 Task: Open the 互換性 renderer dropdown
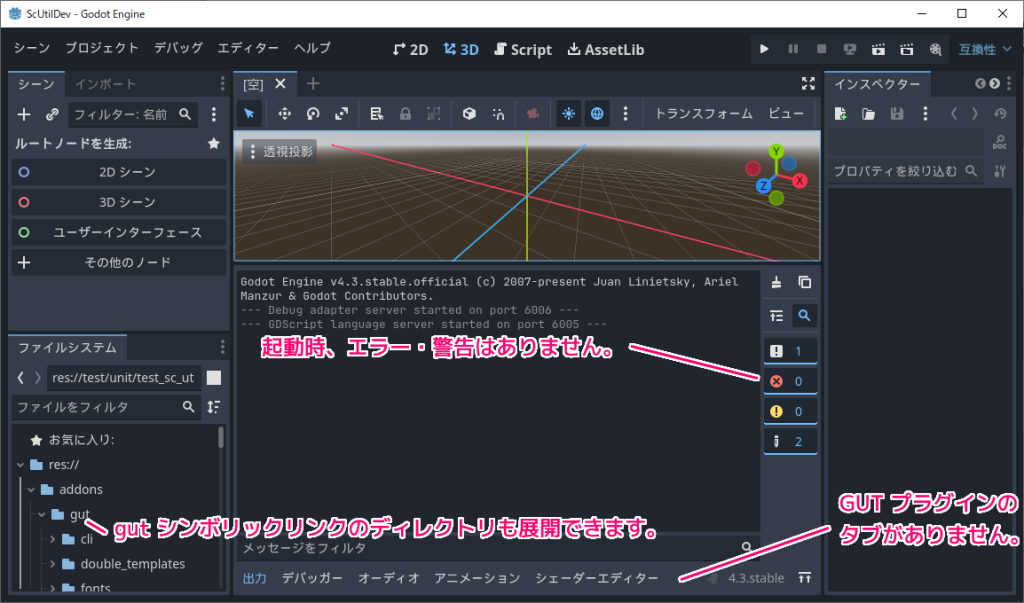coord(984,50)
